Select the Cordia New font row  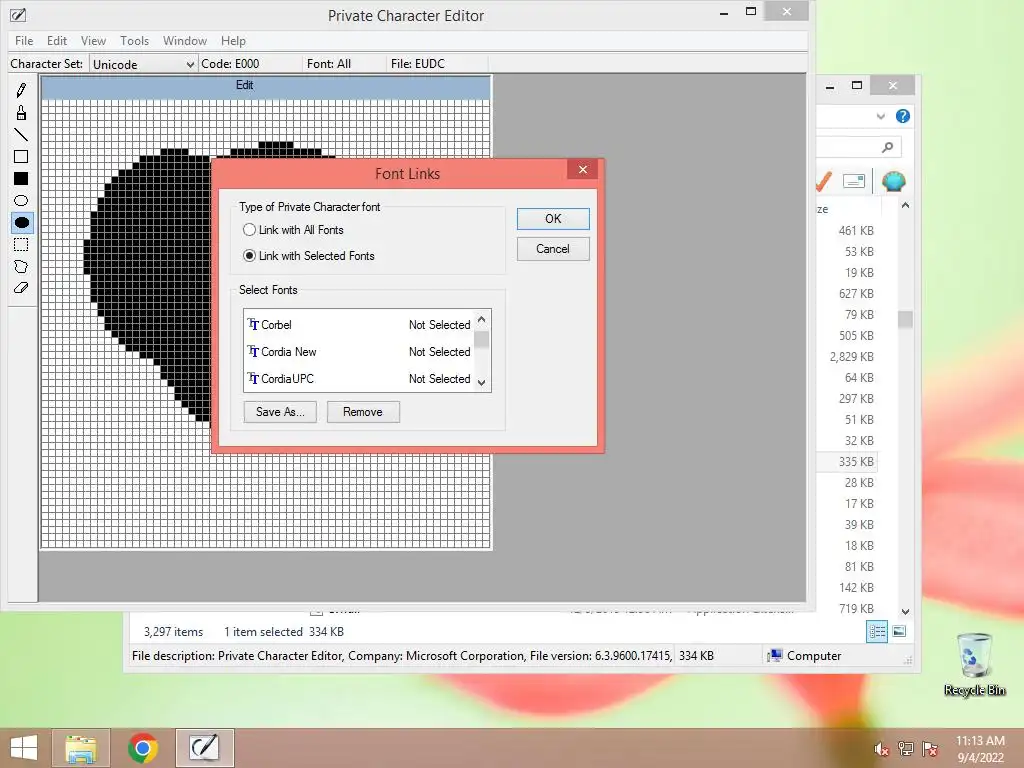pyautogui.click(x=359, y=351)
